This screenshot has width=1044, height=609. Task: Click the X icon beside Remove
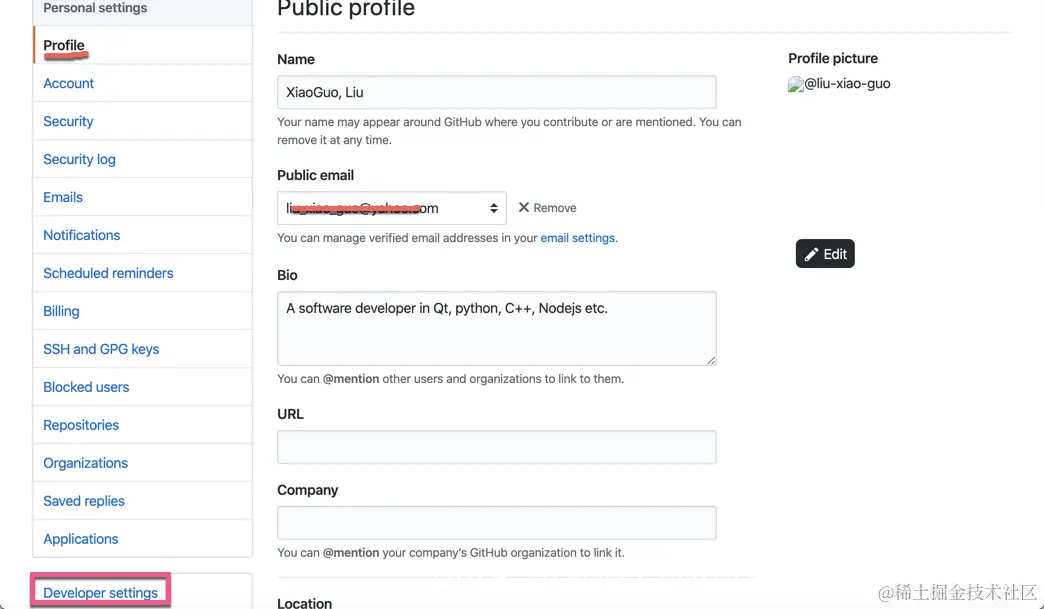click(524, 207)
